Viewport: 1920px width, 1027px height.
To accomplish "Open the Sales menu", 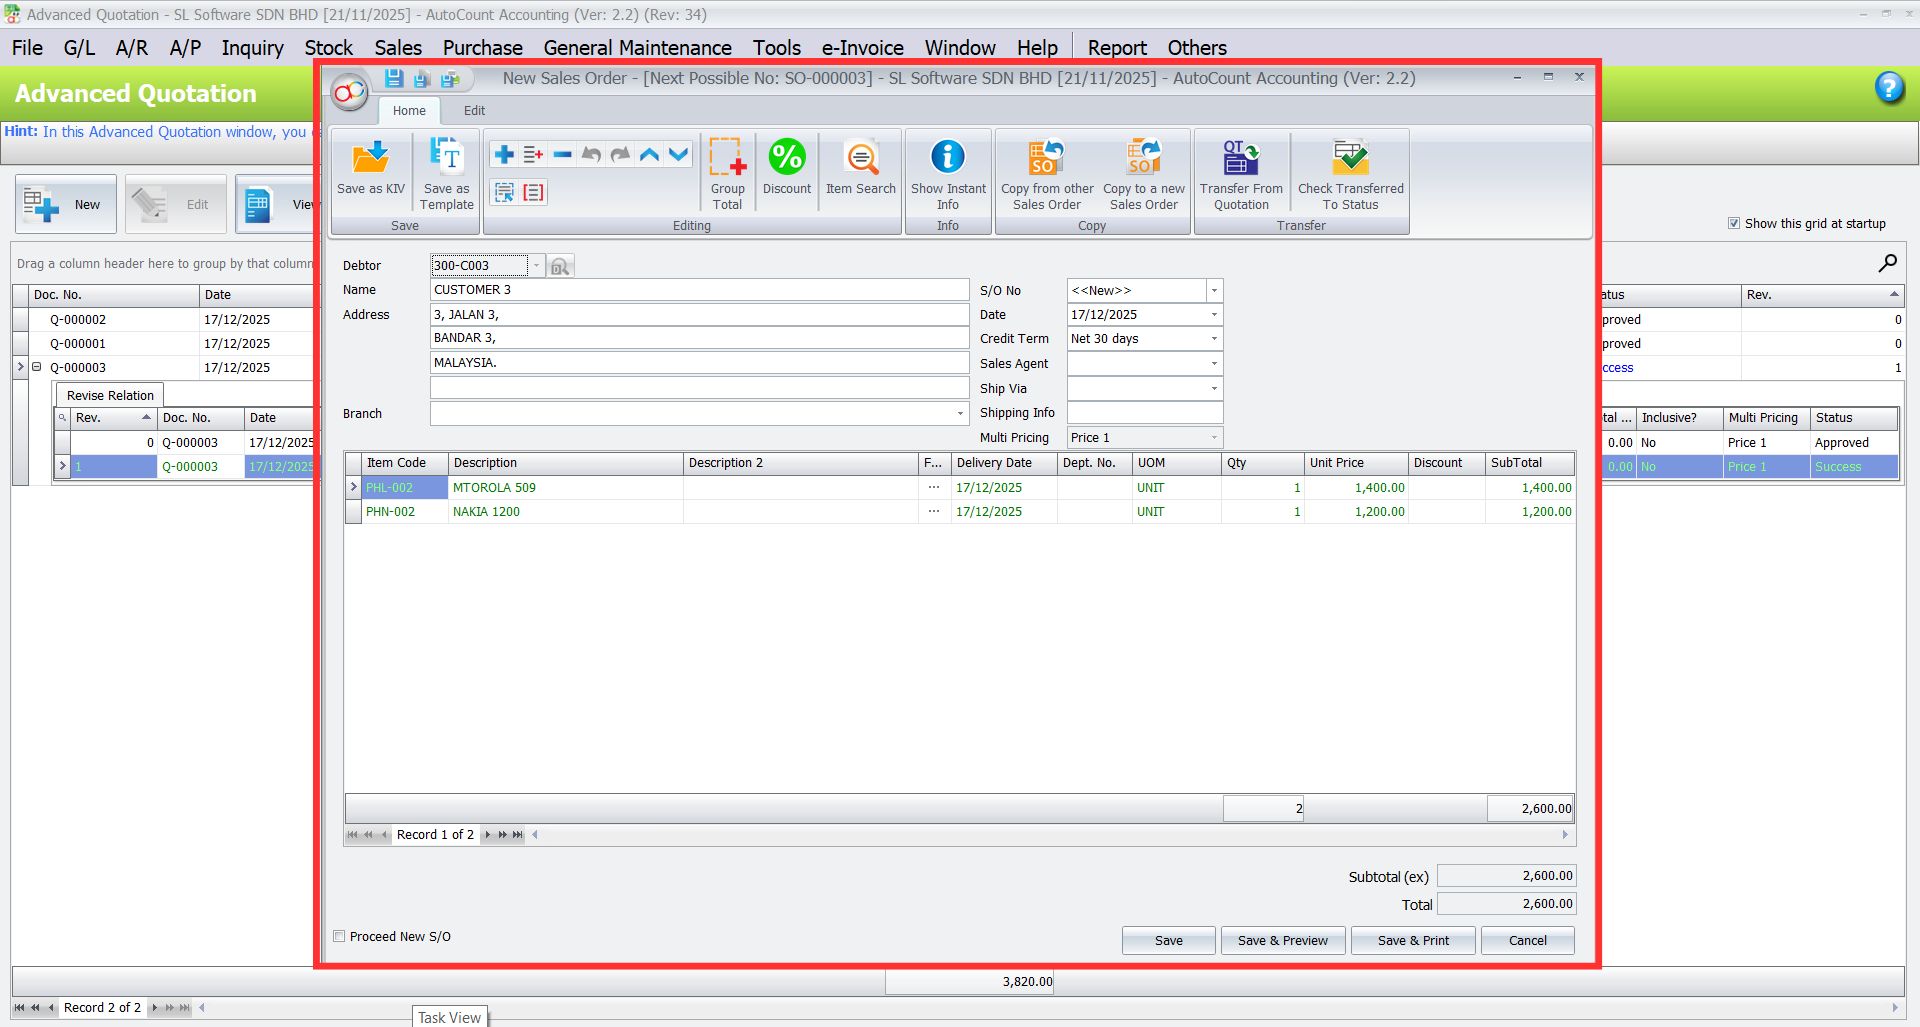I will [x=397, y=47].
